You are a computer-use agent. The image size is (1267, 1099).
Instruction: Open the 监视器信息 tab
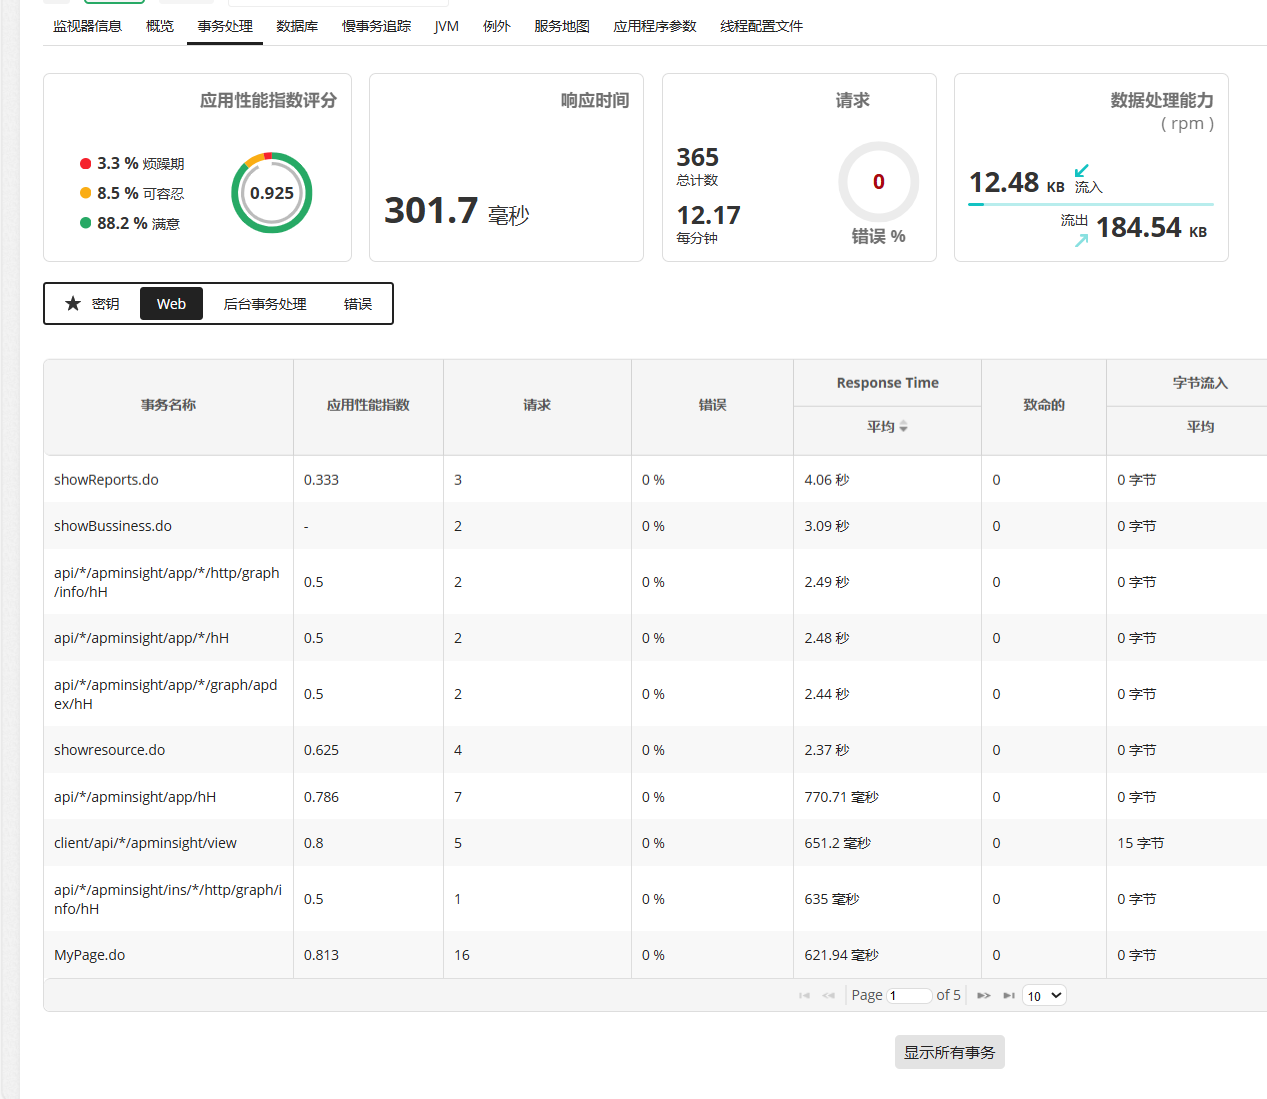point(87,26)
